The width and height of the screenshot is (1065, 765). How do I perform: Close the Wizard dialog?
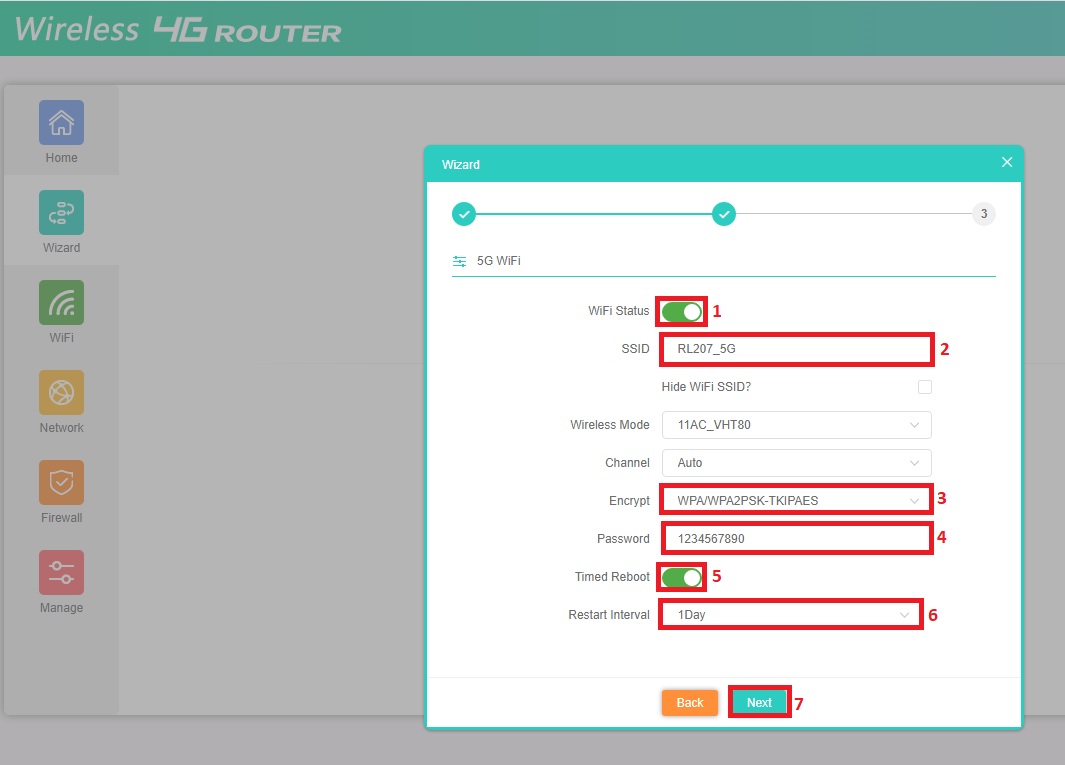(1007, 162)
